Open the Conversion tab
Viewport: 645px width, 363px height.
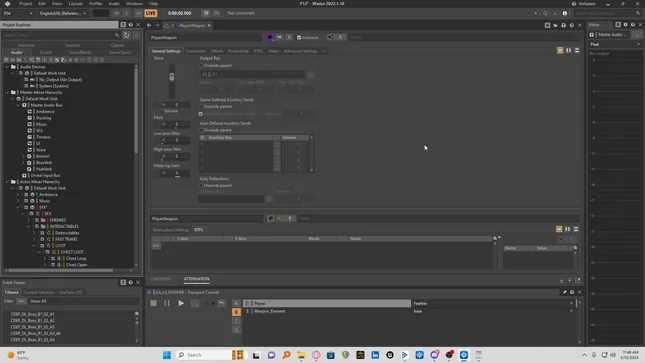195,51
